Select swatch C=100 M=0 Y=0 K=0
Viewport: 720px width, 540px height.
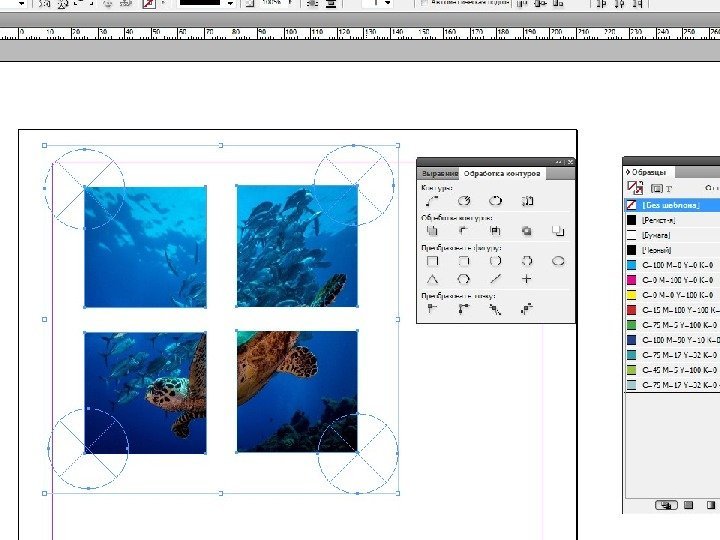tap(672, 265)
